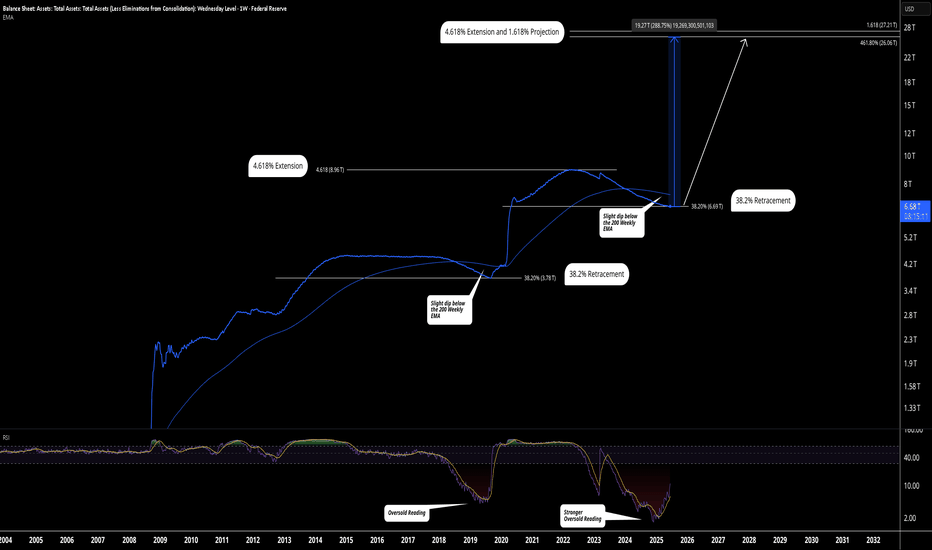Click the 15T price axis label
932x550 pixels.
pos(909,105)
